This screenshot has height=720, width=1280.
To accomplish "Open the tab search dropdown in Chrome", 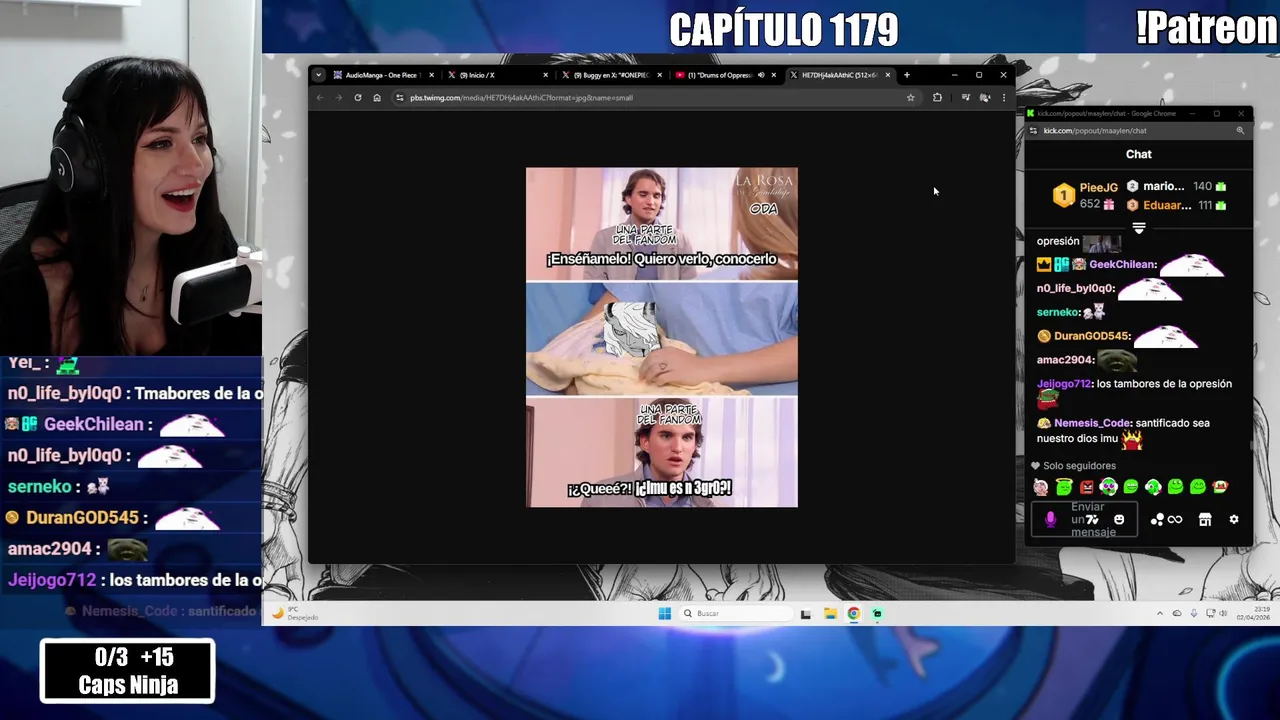I will pyautogui.click(x=318, y=75).
